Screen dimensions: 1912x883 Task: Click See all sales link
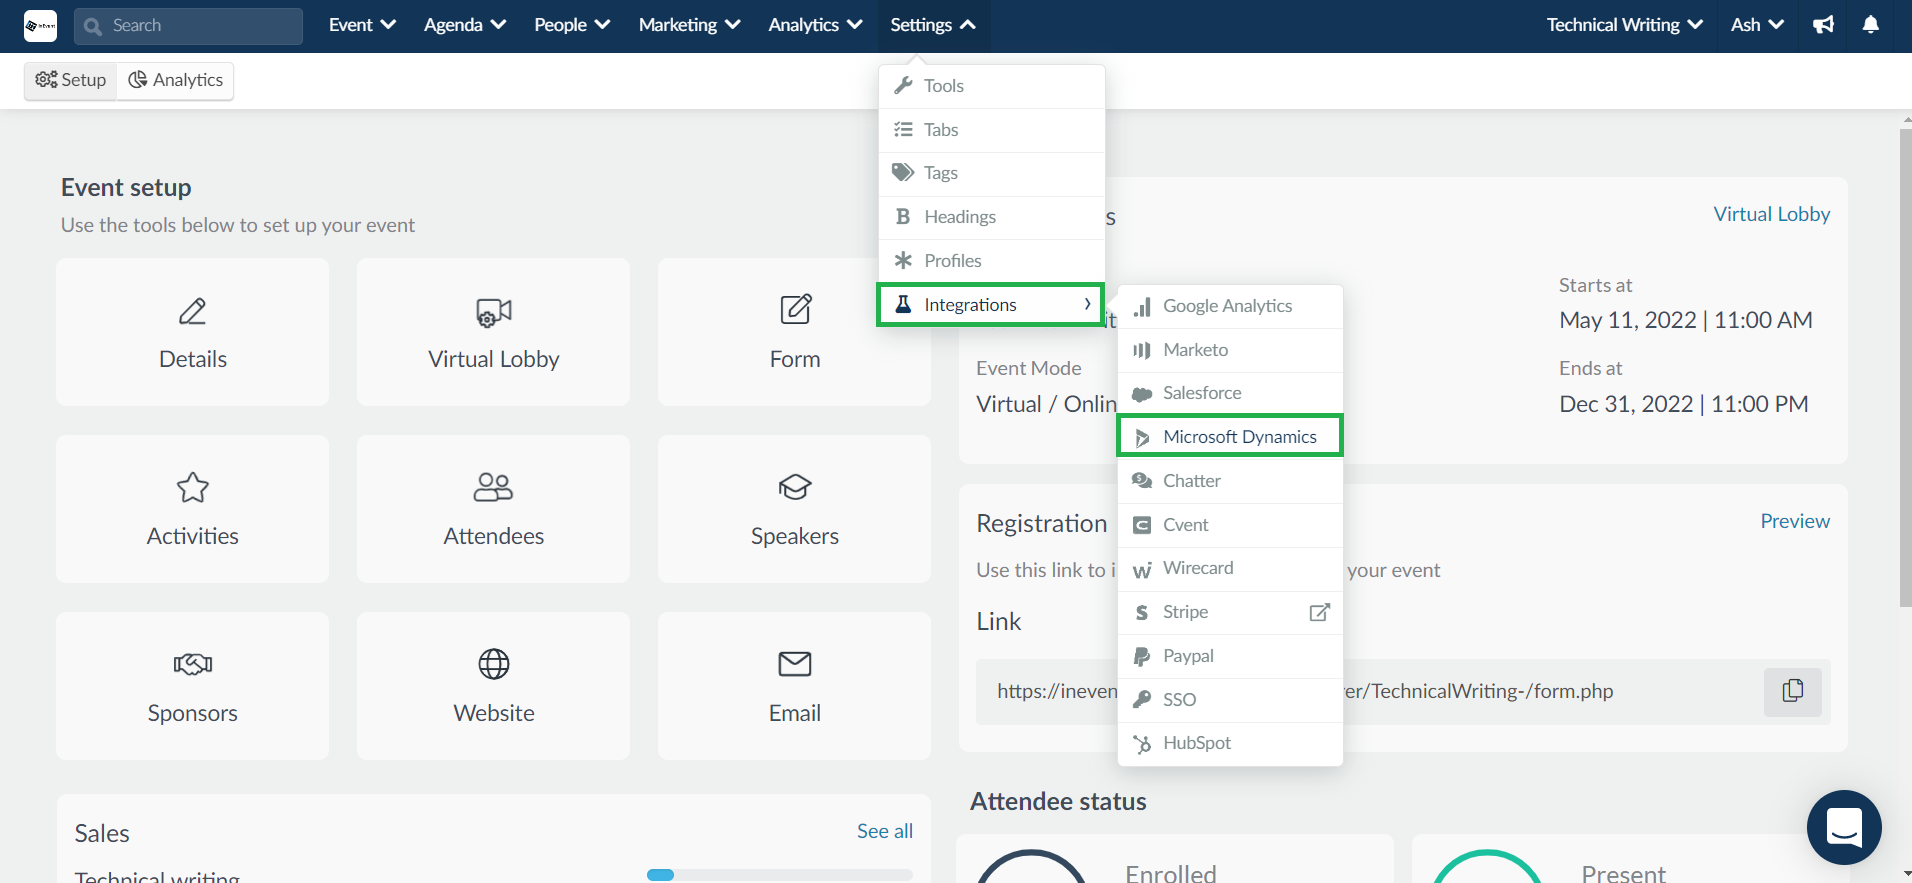[x=885, y=831]
